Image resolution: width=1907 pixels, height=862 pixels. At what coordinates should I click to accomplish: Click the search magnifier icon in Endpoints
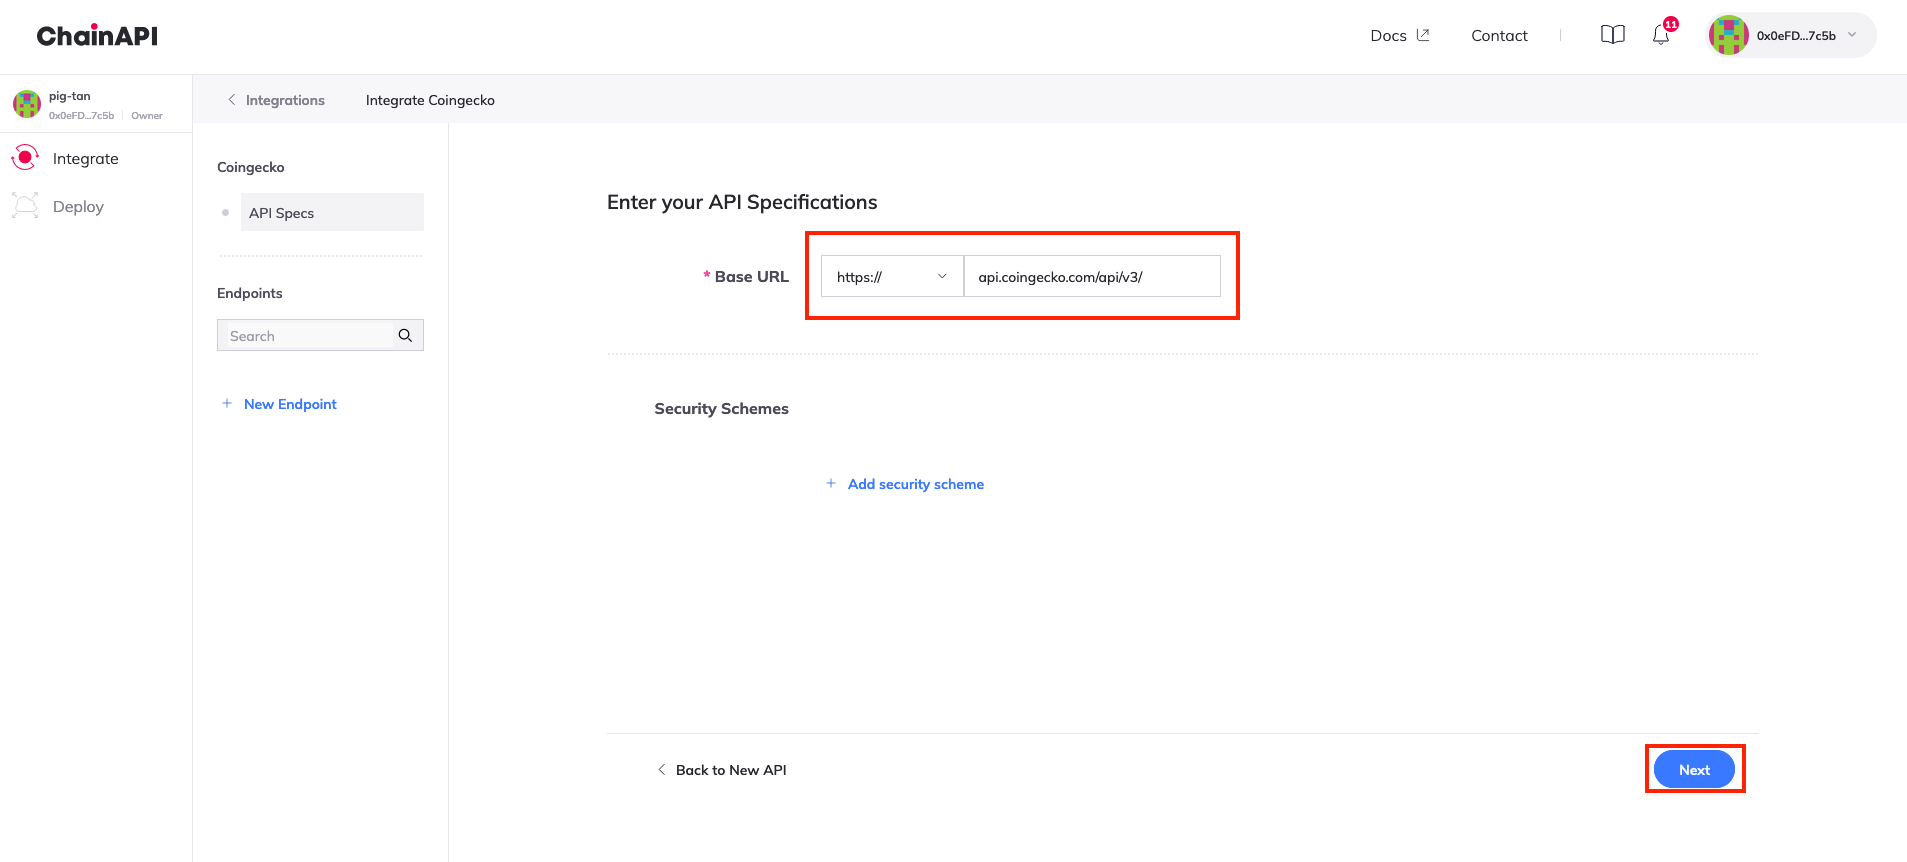405,336
